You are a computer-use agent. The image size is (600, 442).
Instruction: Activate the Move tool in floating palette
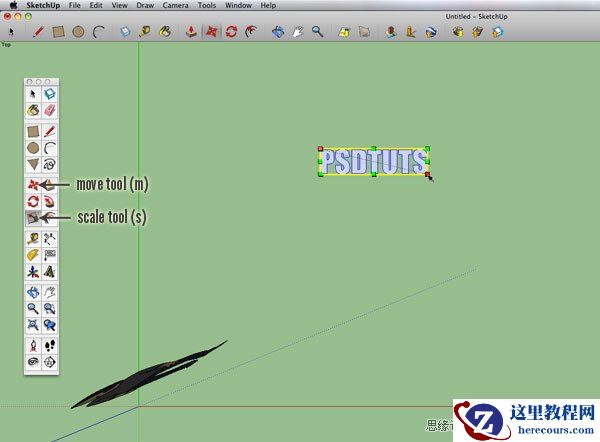33,185
